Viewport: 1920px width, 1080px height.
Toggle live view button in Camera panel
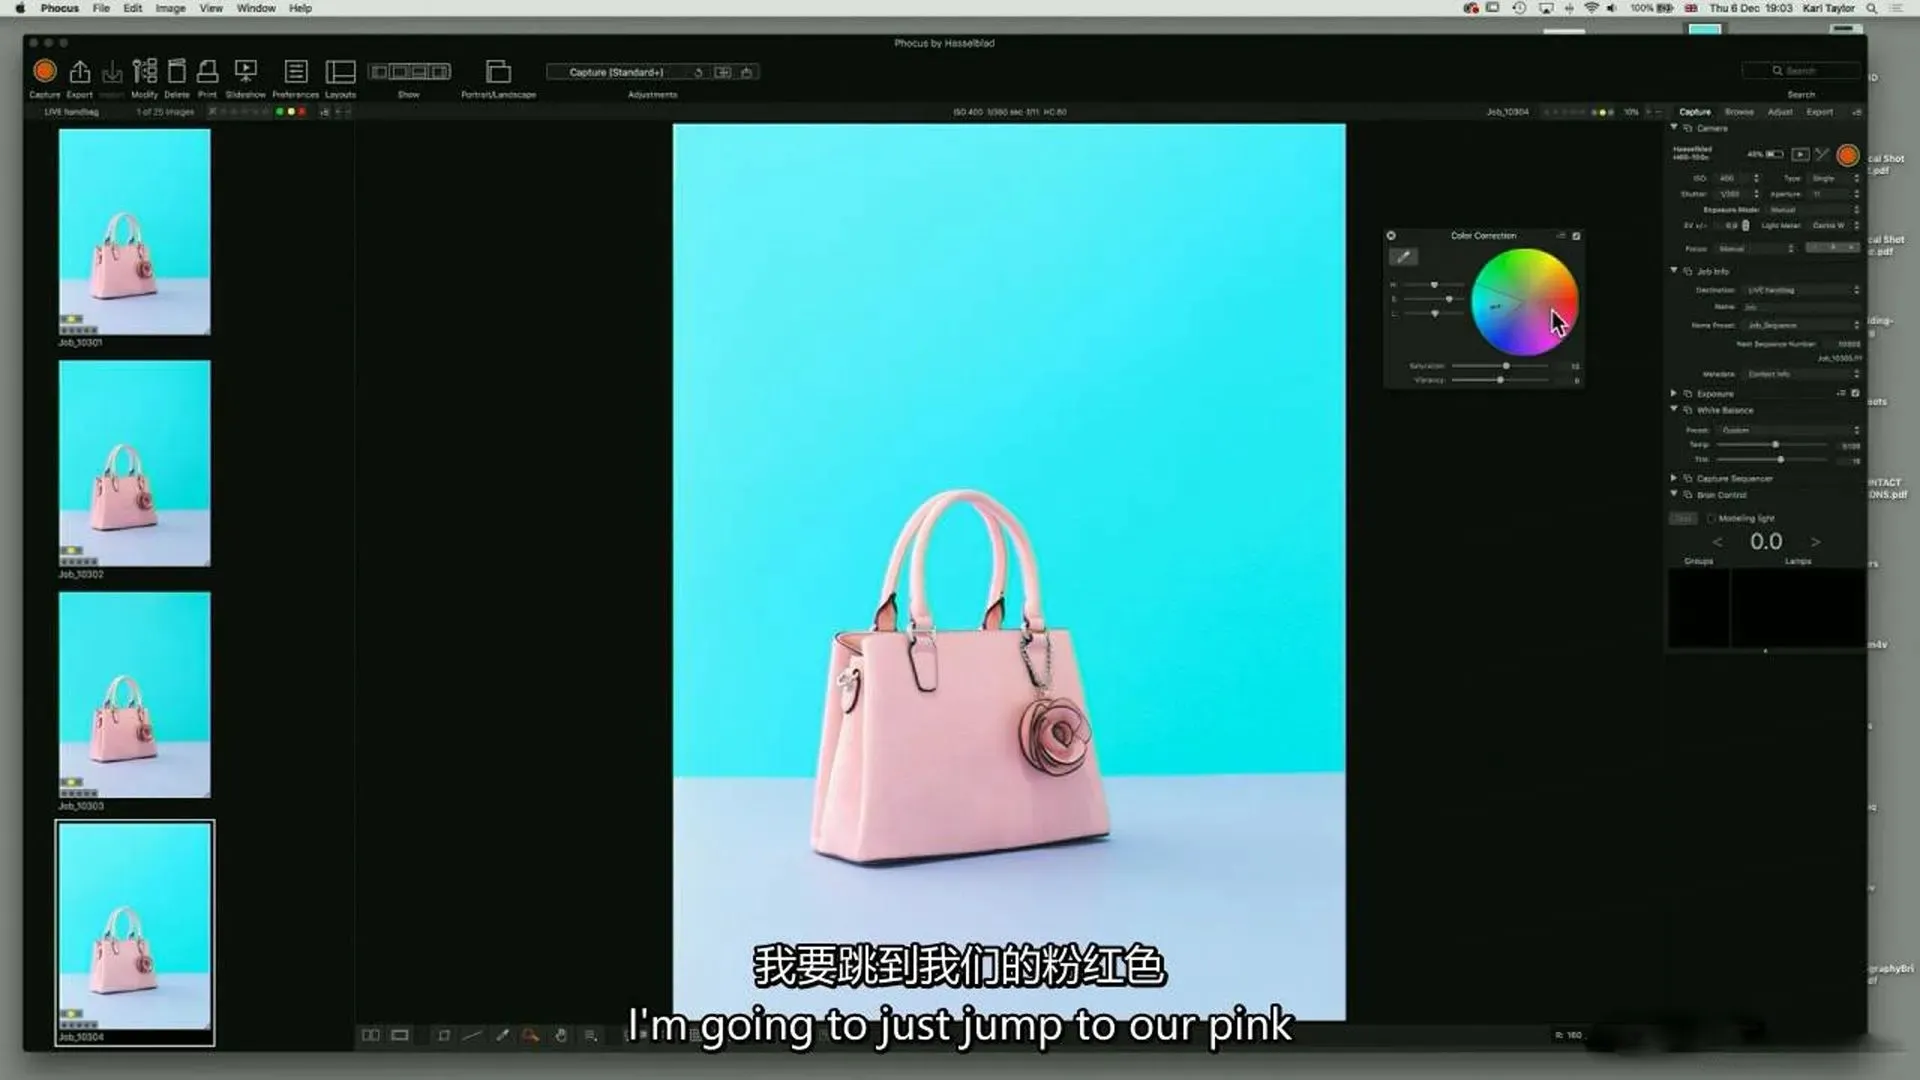pyautogui.click(x=1800, y=155)
